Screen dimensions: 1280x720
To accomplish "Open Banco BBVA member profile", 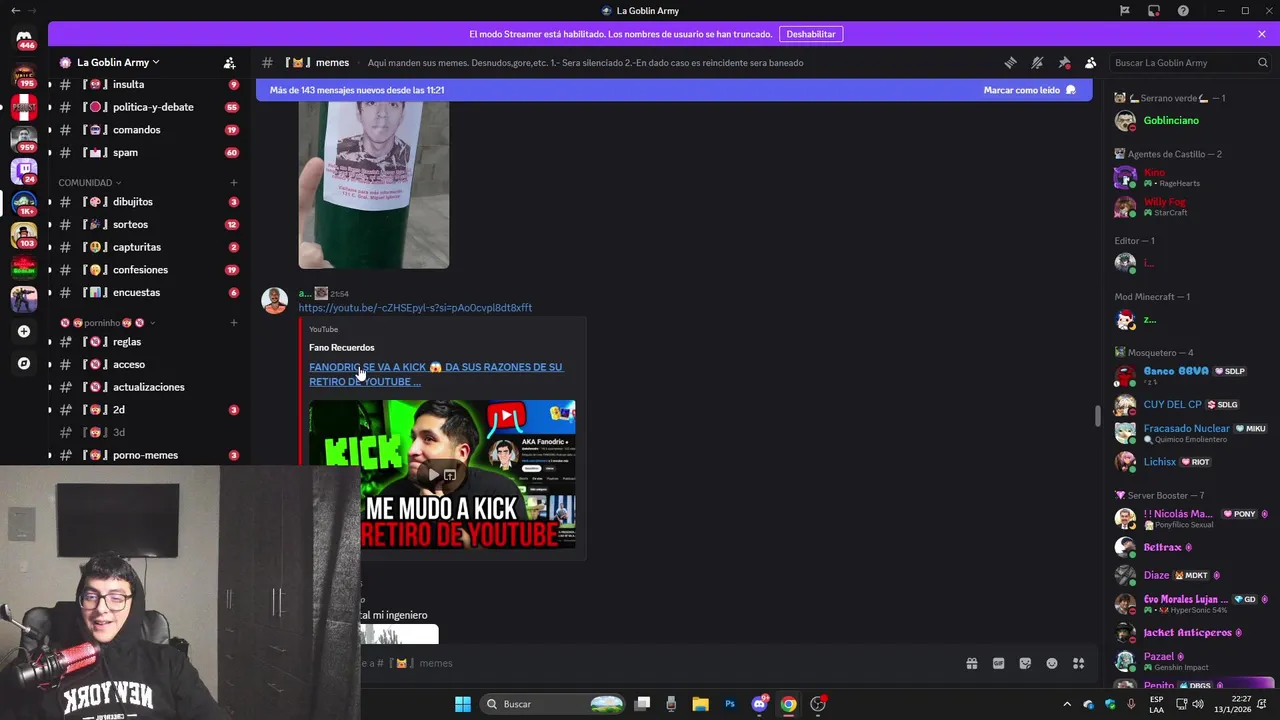I will click(x=1190, y=376).
